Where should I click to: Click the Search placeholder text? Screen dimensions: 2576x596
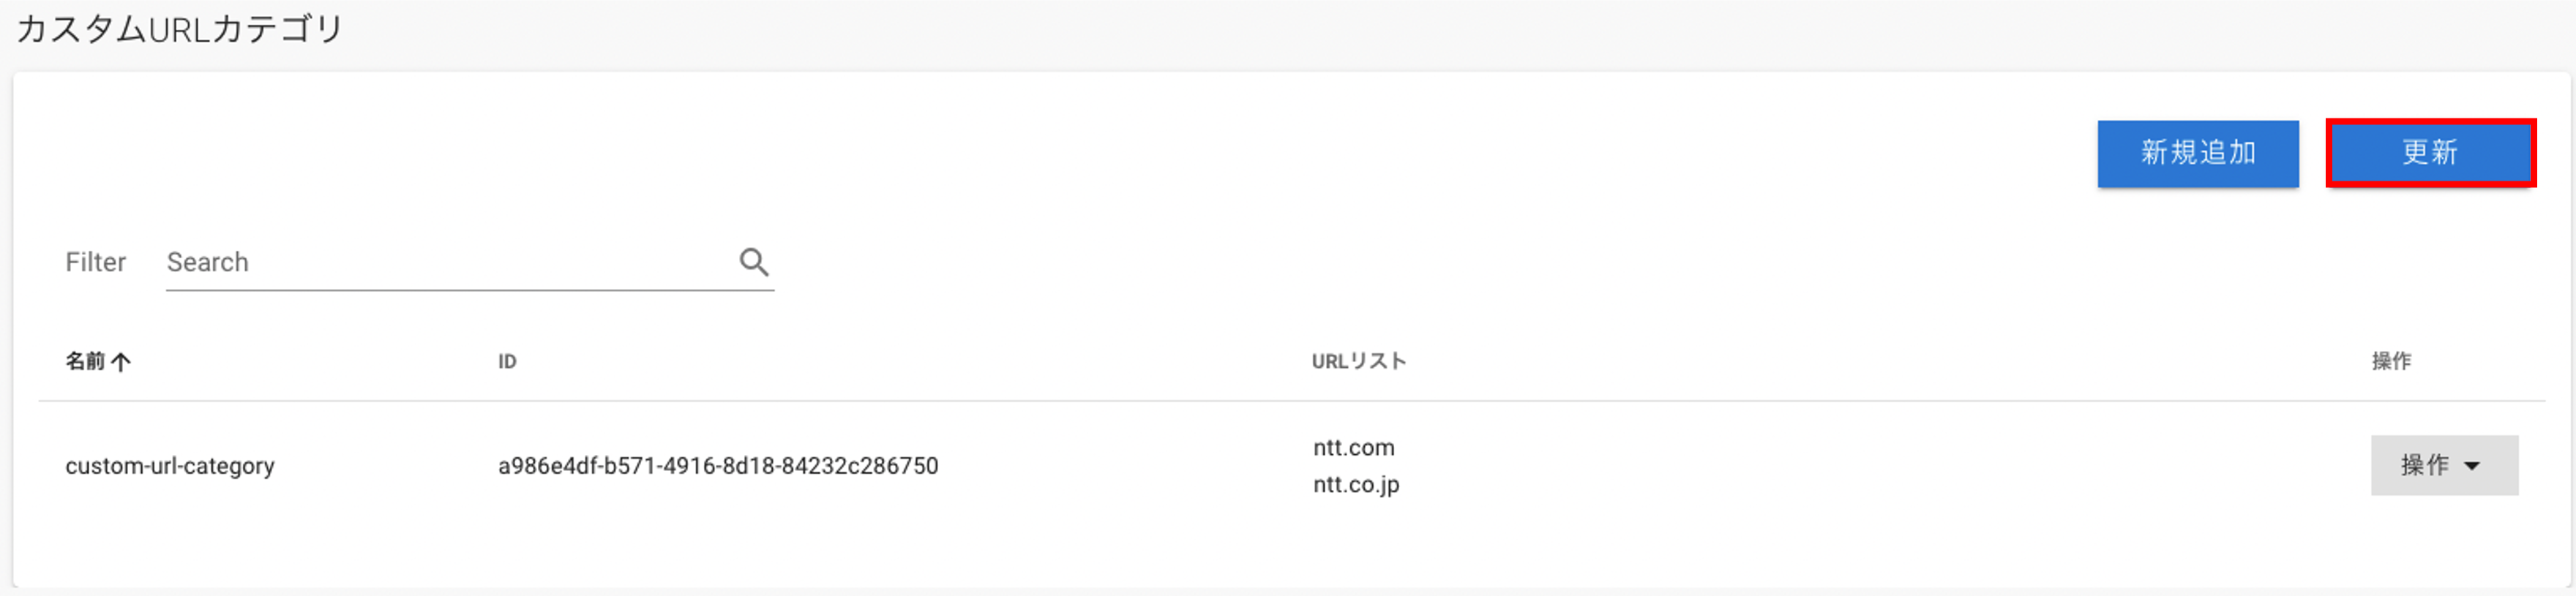pos(207,262)
